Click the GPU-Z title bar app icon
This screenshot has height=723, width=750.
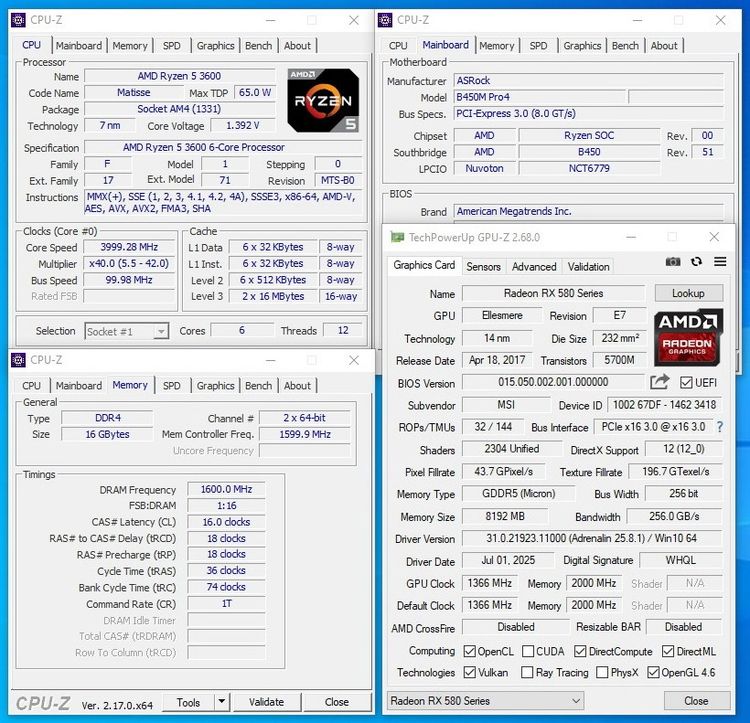397,237
